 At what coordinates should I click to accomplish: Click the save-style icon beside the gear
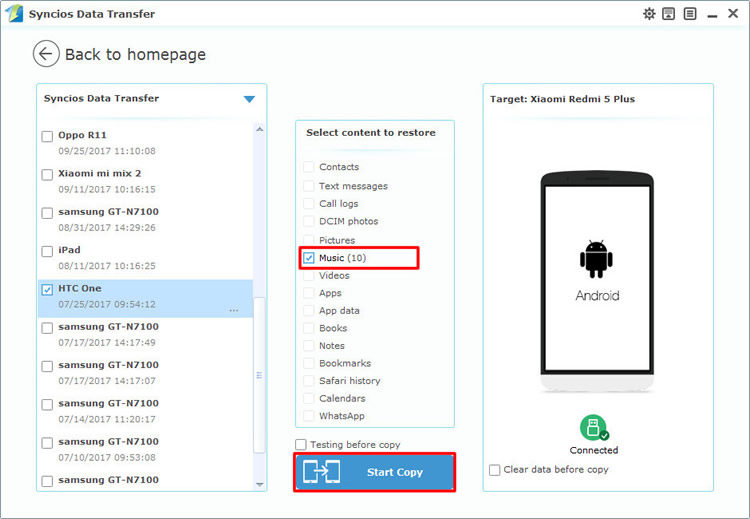669,14
